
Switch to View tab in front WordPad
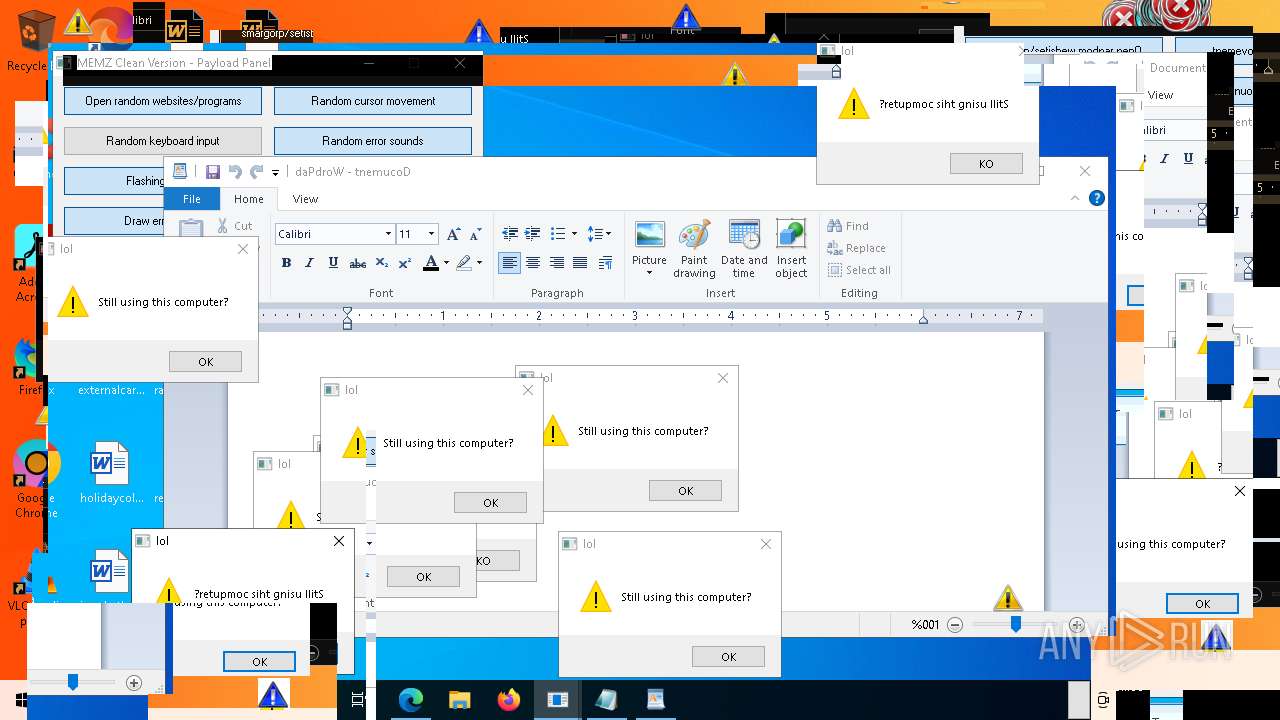pos(305,199)
